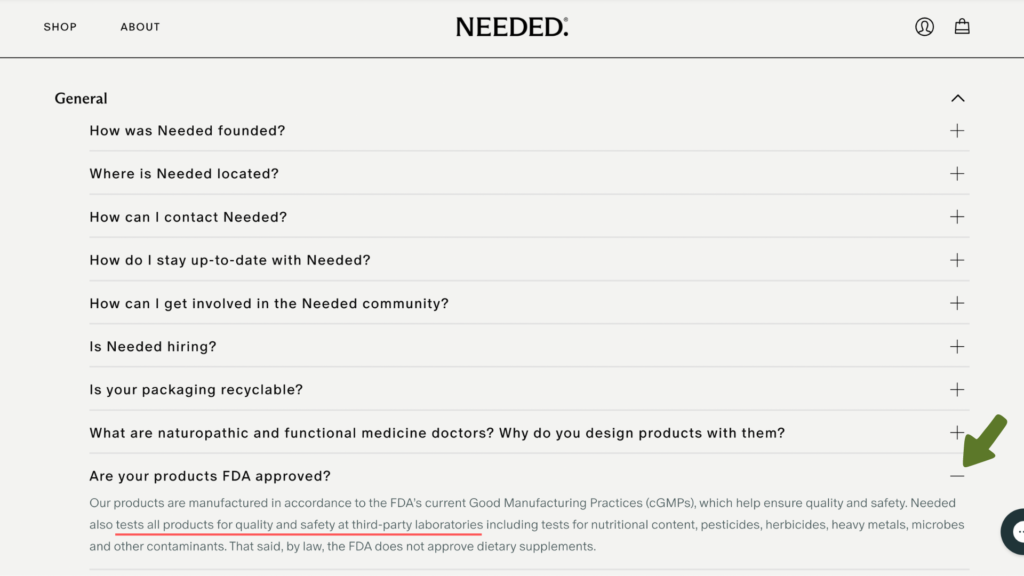Image resolution: width=1024 pixels, height=576 pixels.
Task: Click 'How was Needed founded?' question text
Action: pos(187,131)
